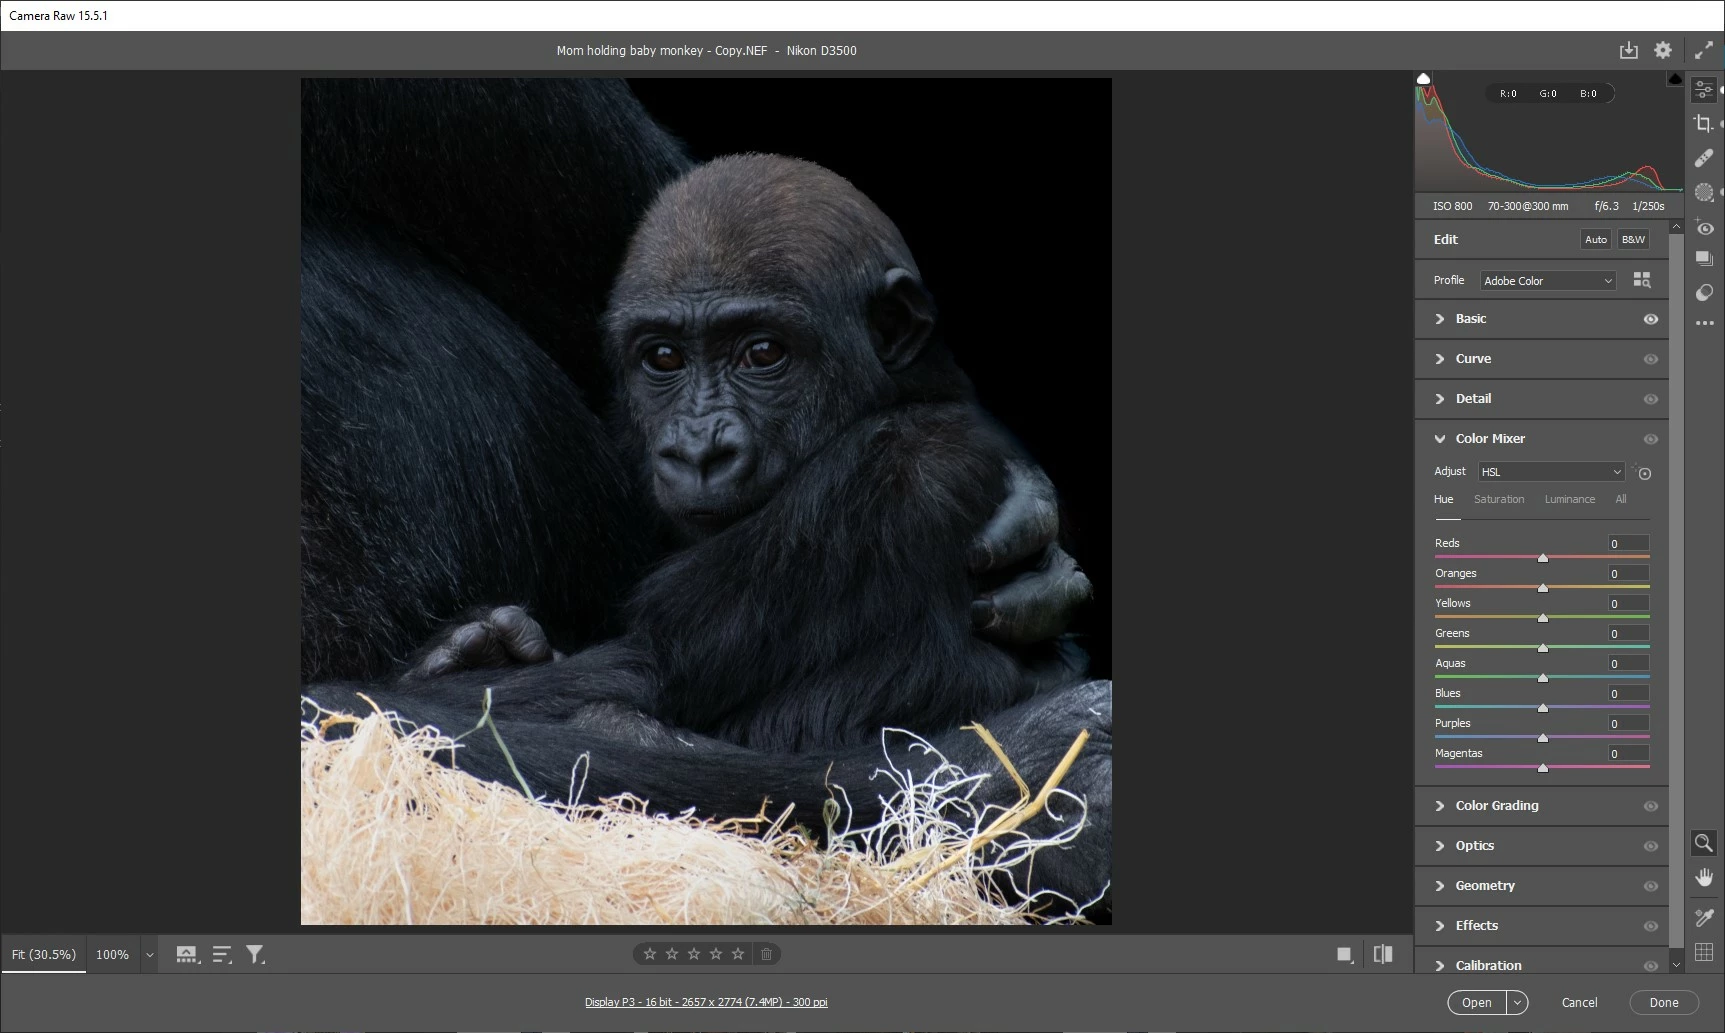The width and height of the screenshot is (1725, 1033).
Task: Open the Adjust HSL dropdown
Action: pyautogui.click(x=1551, y=472)
